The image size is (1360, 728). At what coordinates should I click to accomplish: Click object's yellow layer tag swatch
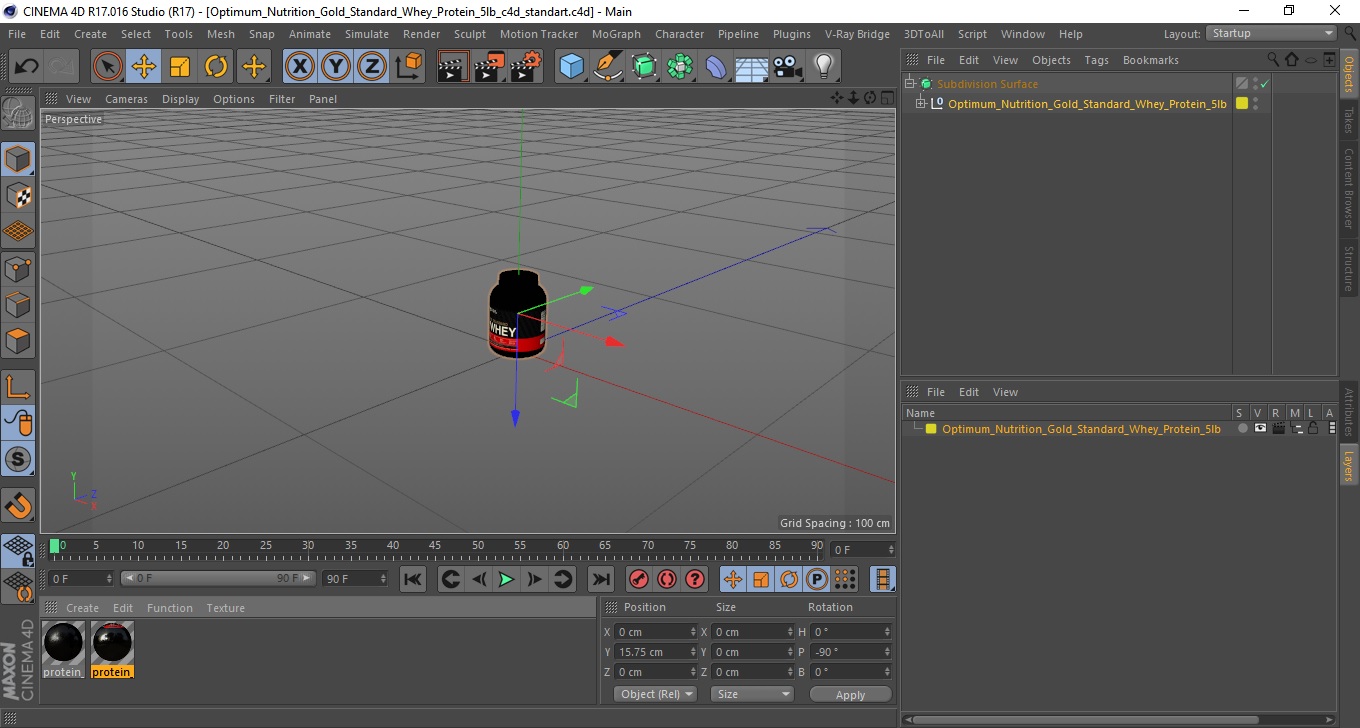coord(1242,103)
